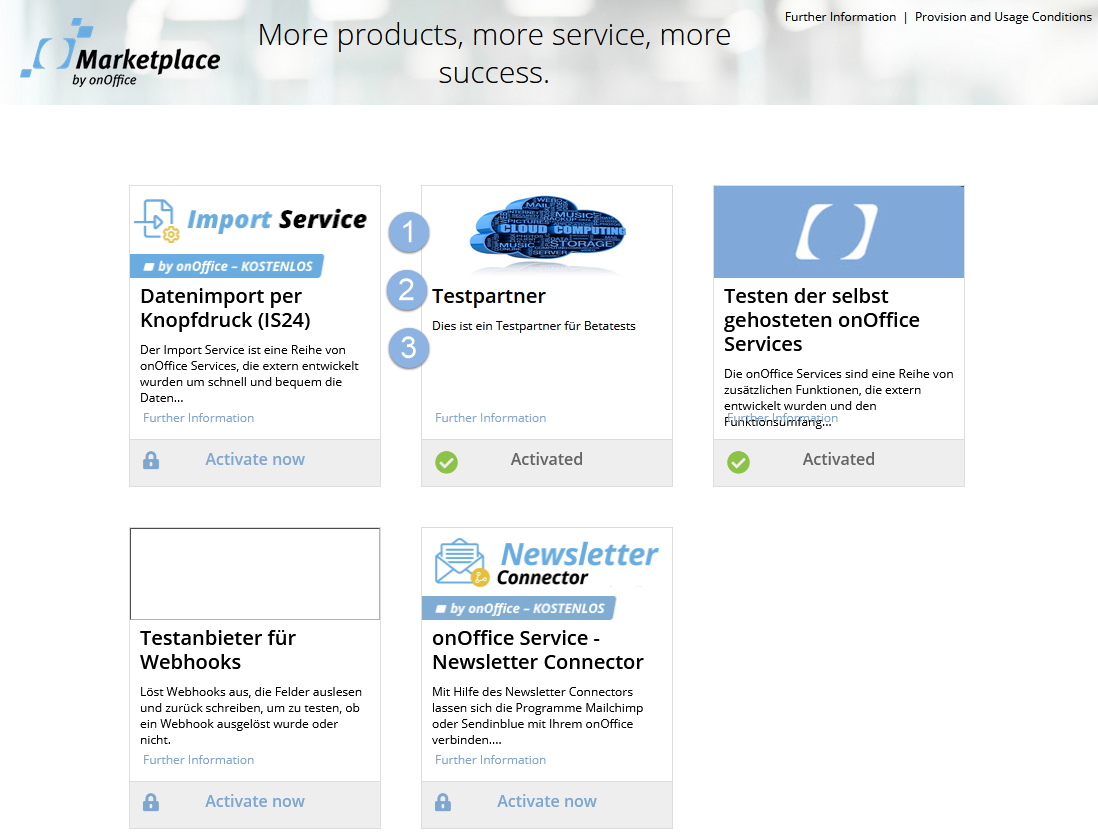Click the Cloud Computing image of Testpartner
The height and width of the screenshot is (840, 1098).
point(547,231)
